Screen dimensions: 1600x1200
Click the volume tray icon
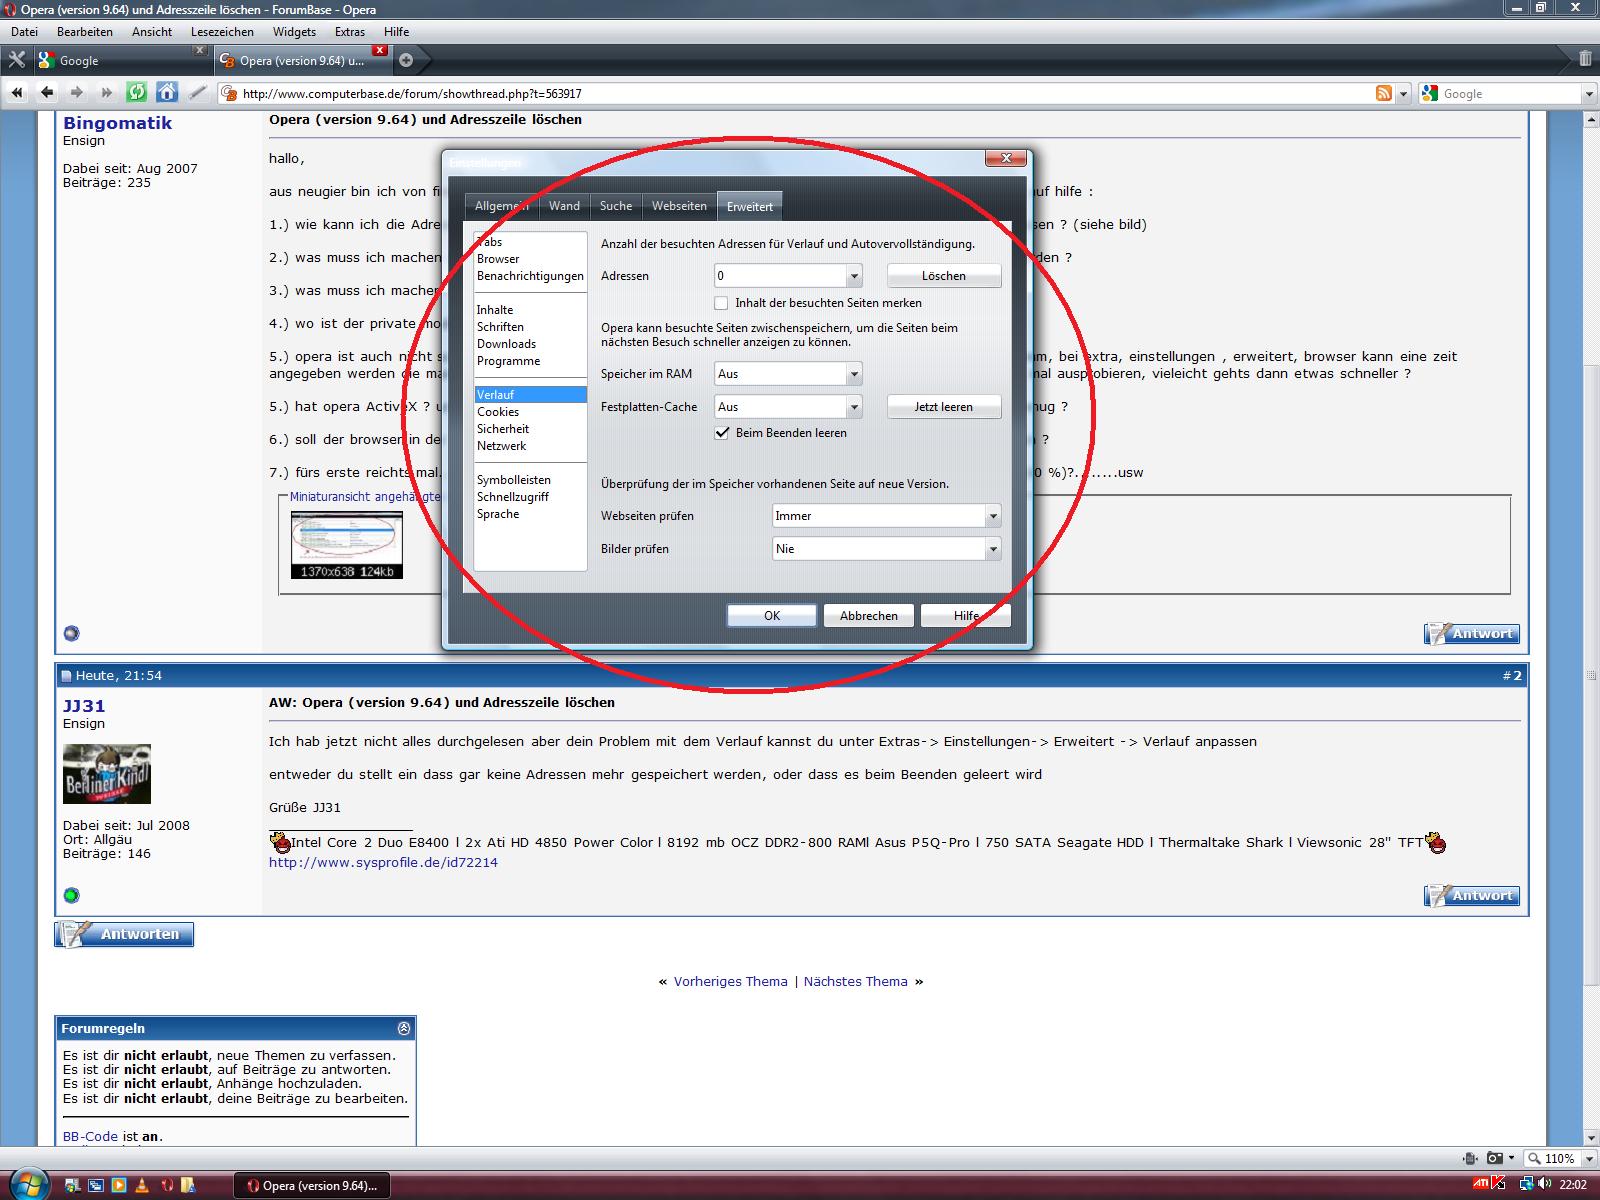(x=1547, y=1185)
